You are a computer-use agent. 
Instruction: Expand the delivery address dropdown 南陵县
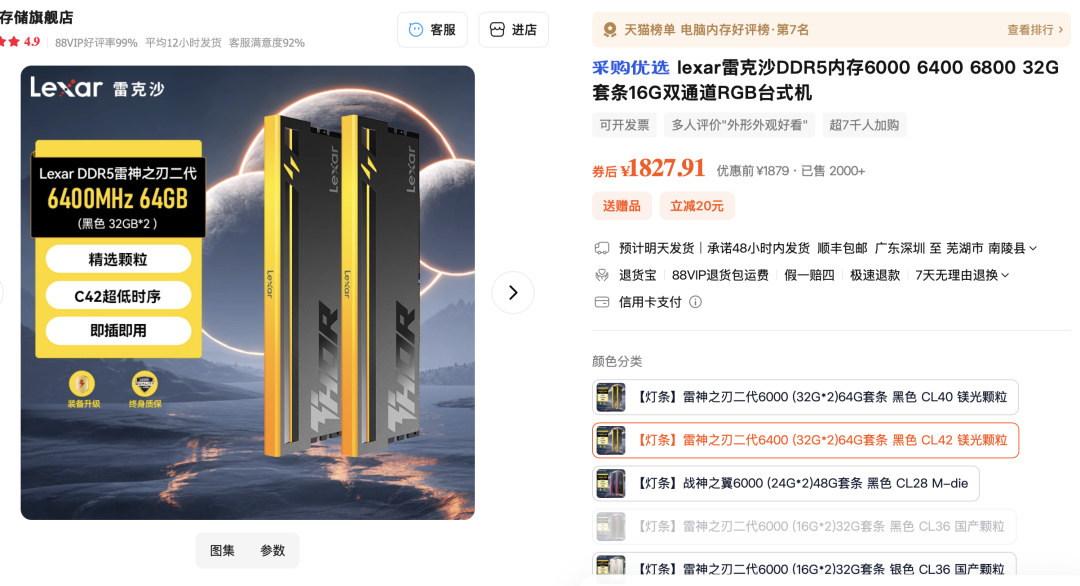[x=1013, y=248]
